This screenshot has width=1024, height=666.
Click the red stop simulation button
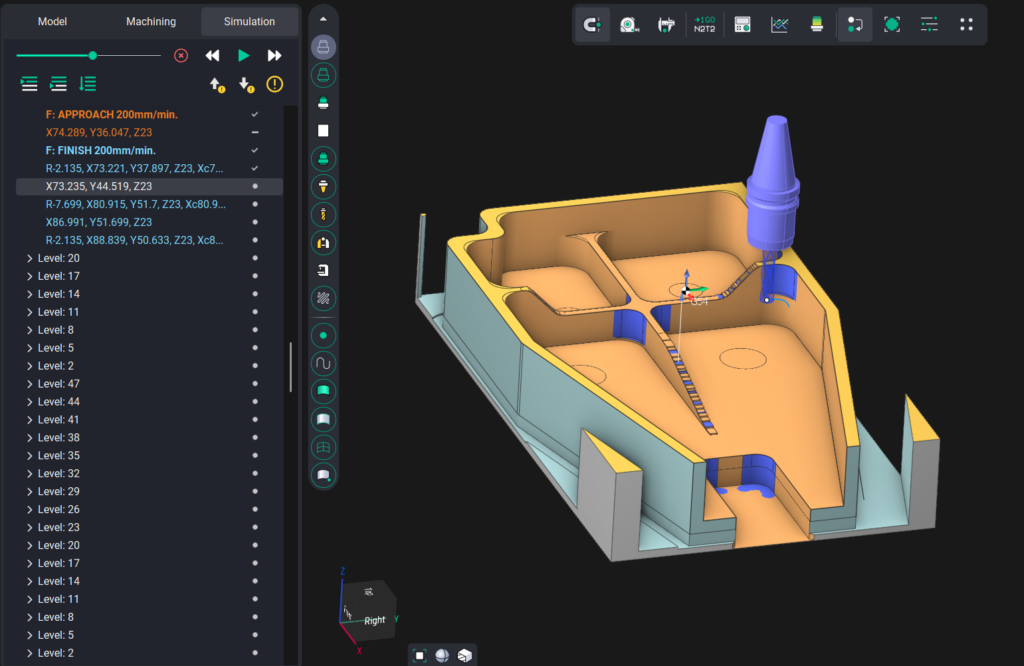click(181, 56)
